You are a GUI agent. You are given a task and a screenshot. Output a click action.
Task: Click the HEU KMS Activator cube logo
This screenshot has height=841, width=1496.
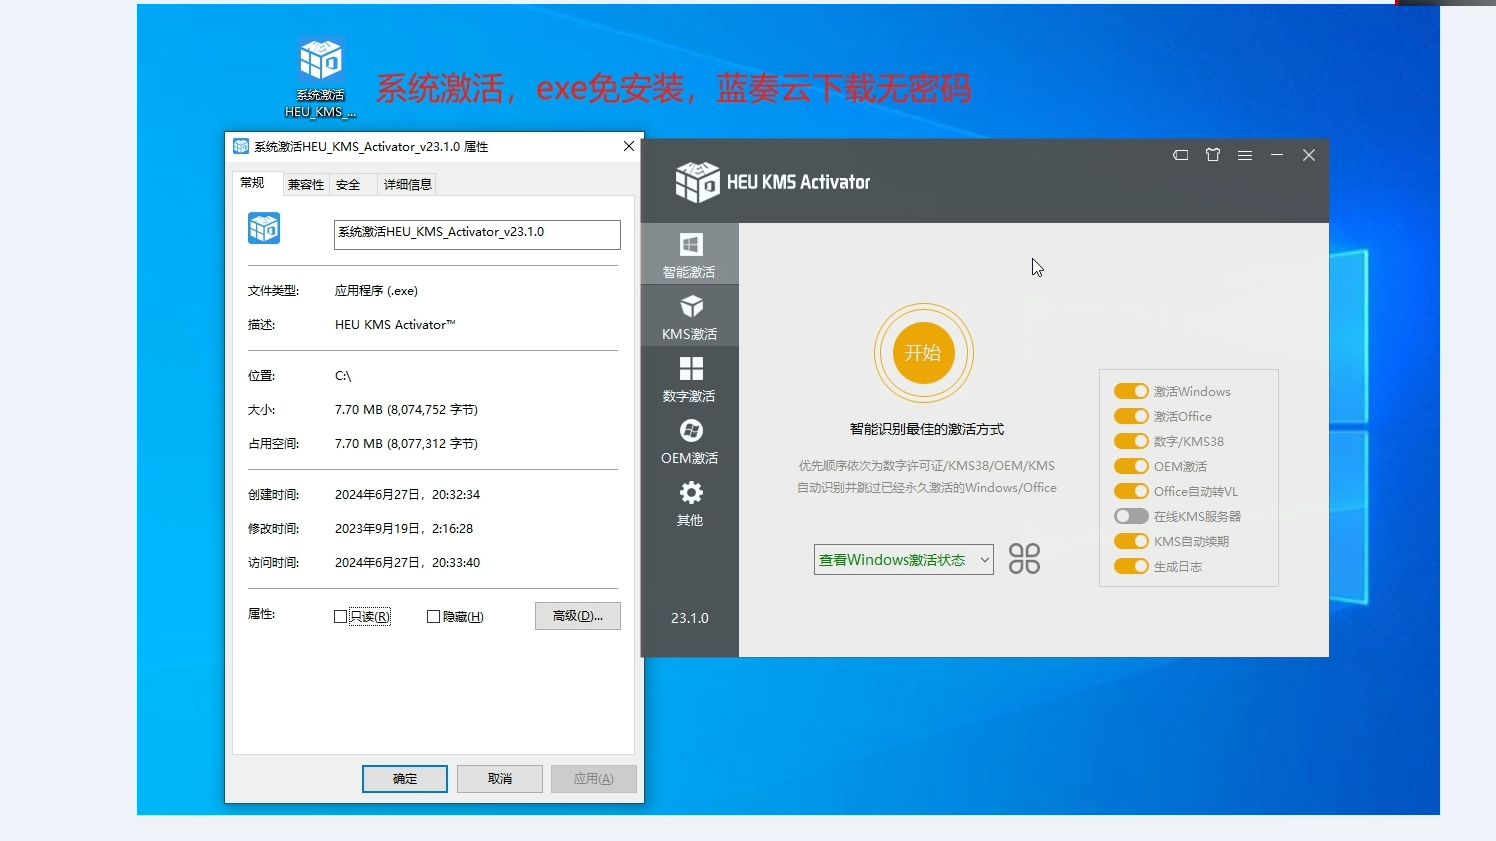click(697, 182)
